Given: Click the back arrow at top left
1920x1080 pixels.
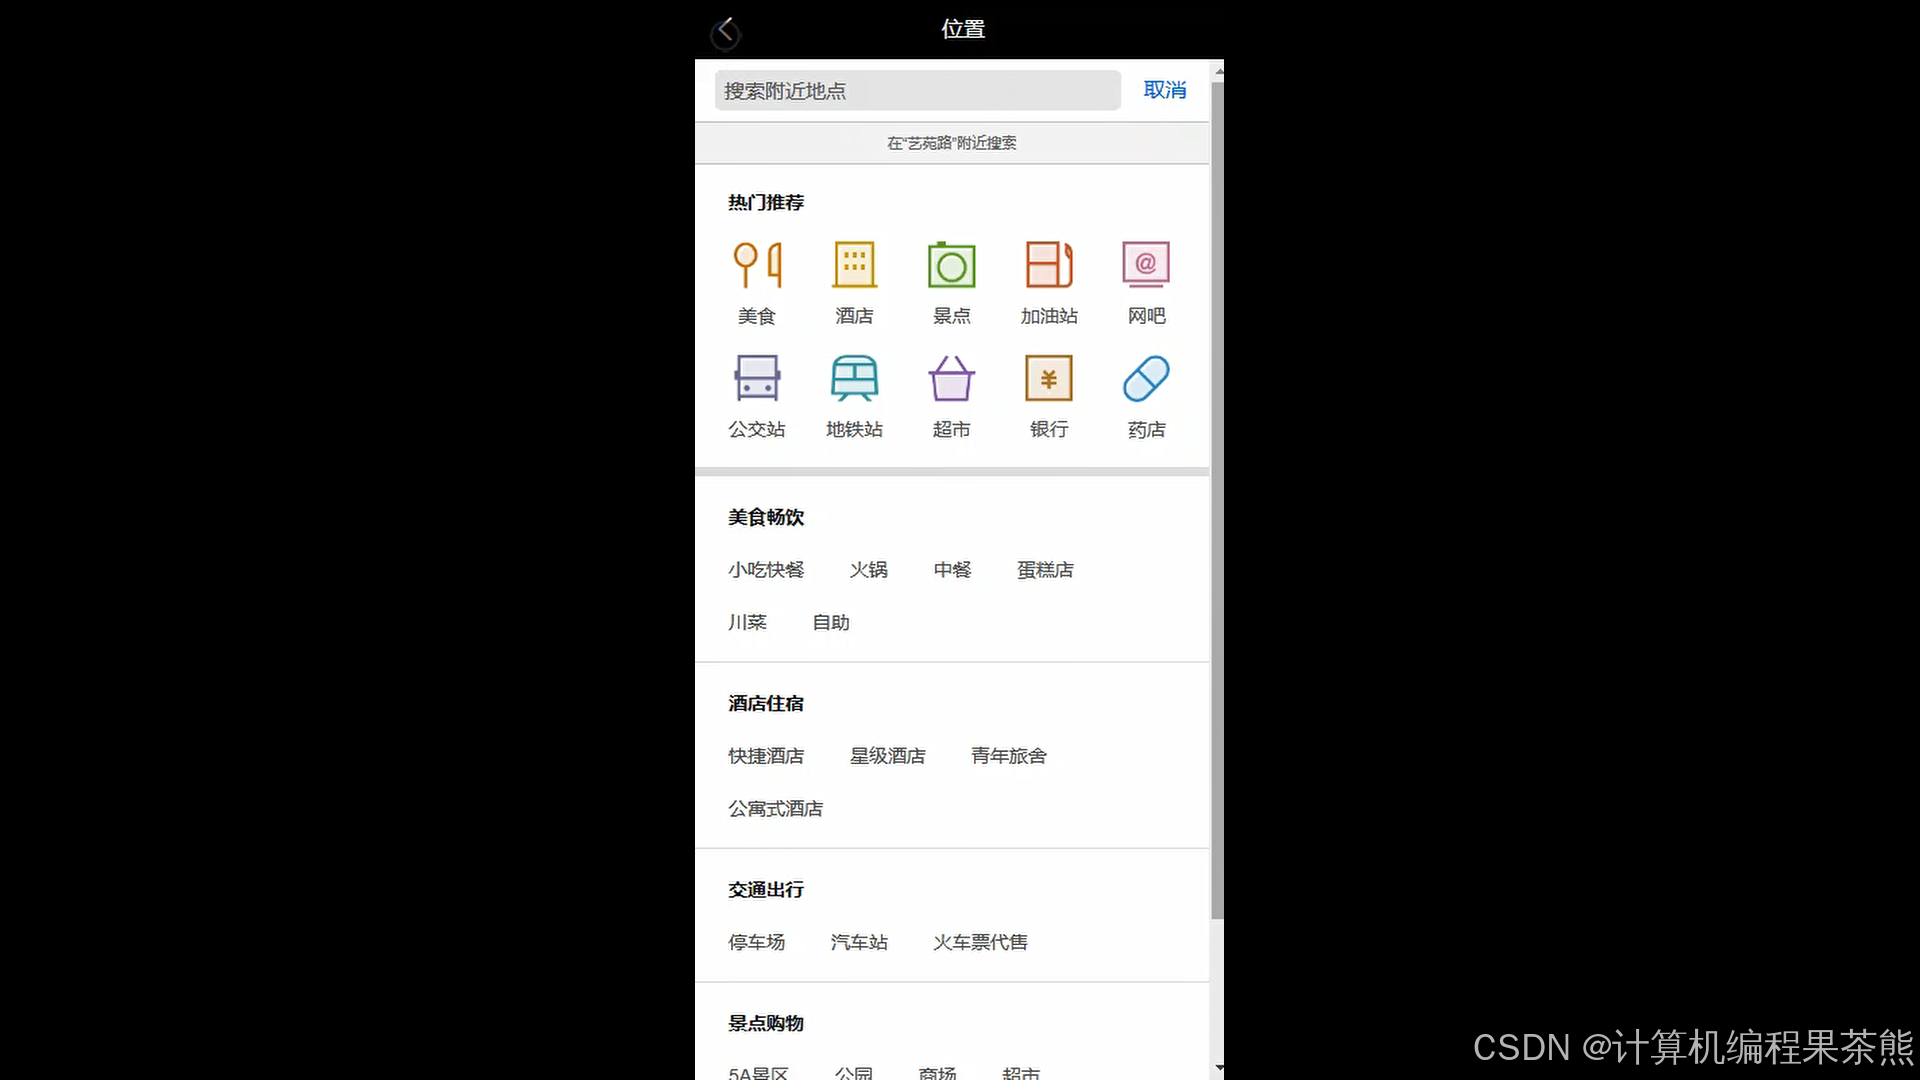Looking at the screenshot, I should click(726, 31).
